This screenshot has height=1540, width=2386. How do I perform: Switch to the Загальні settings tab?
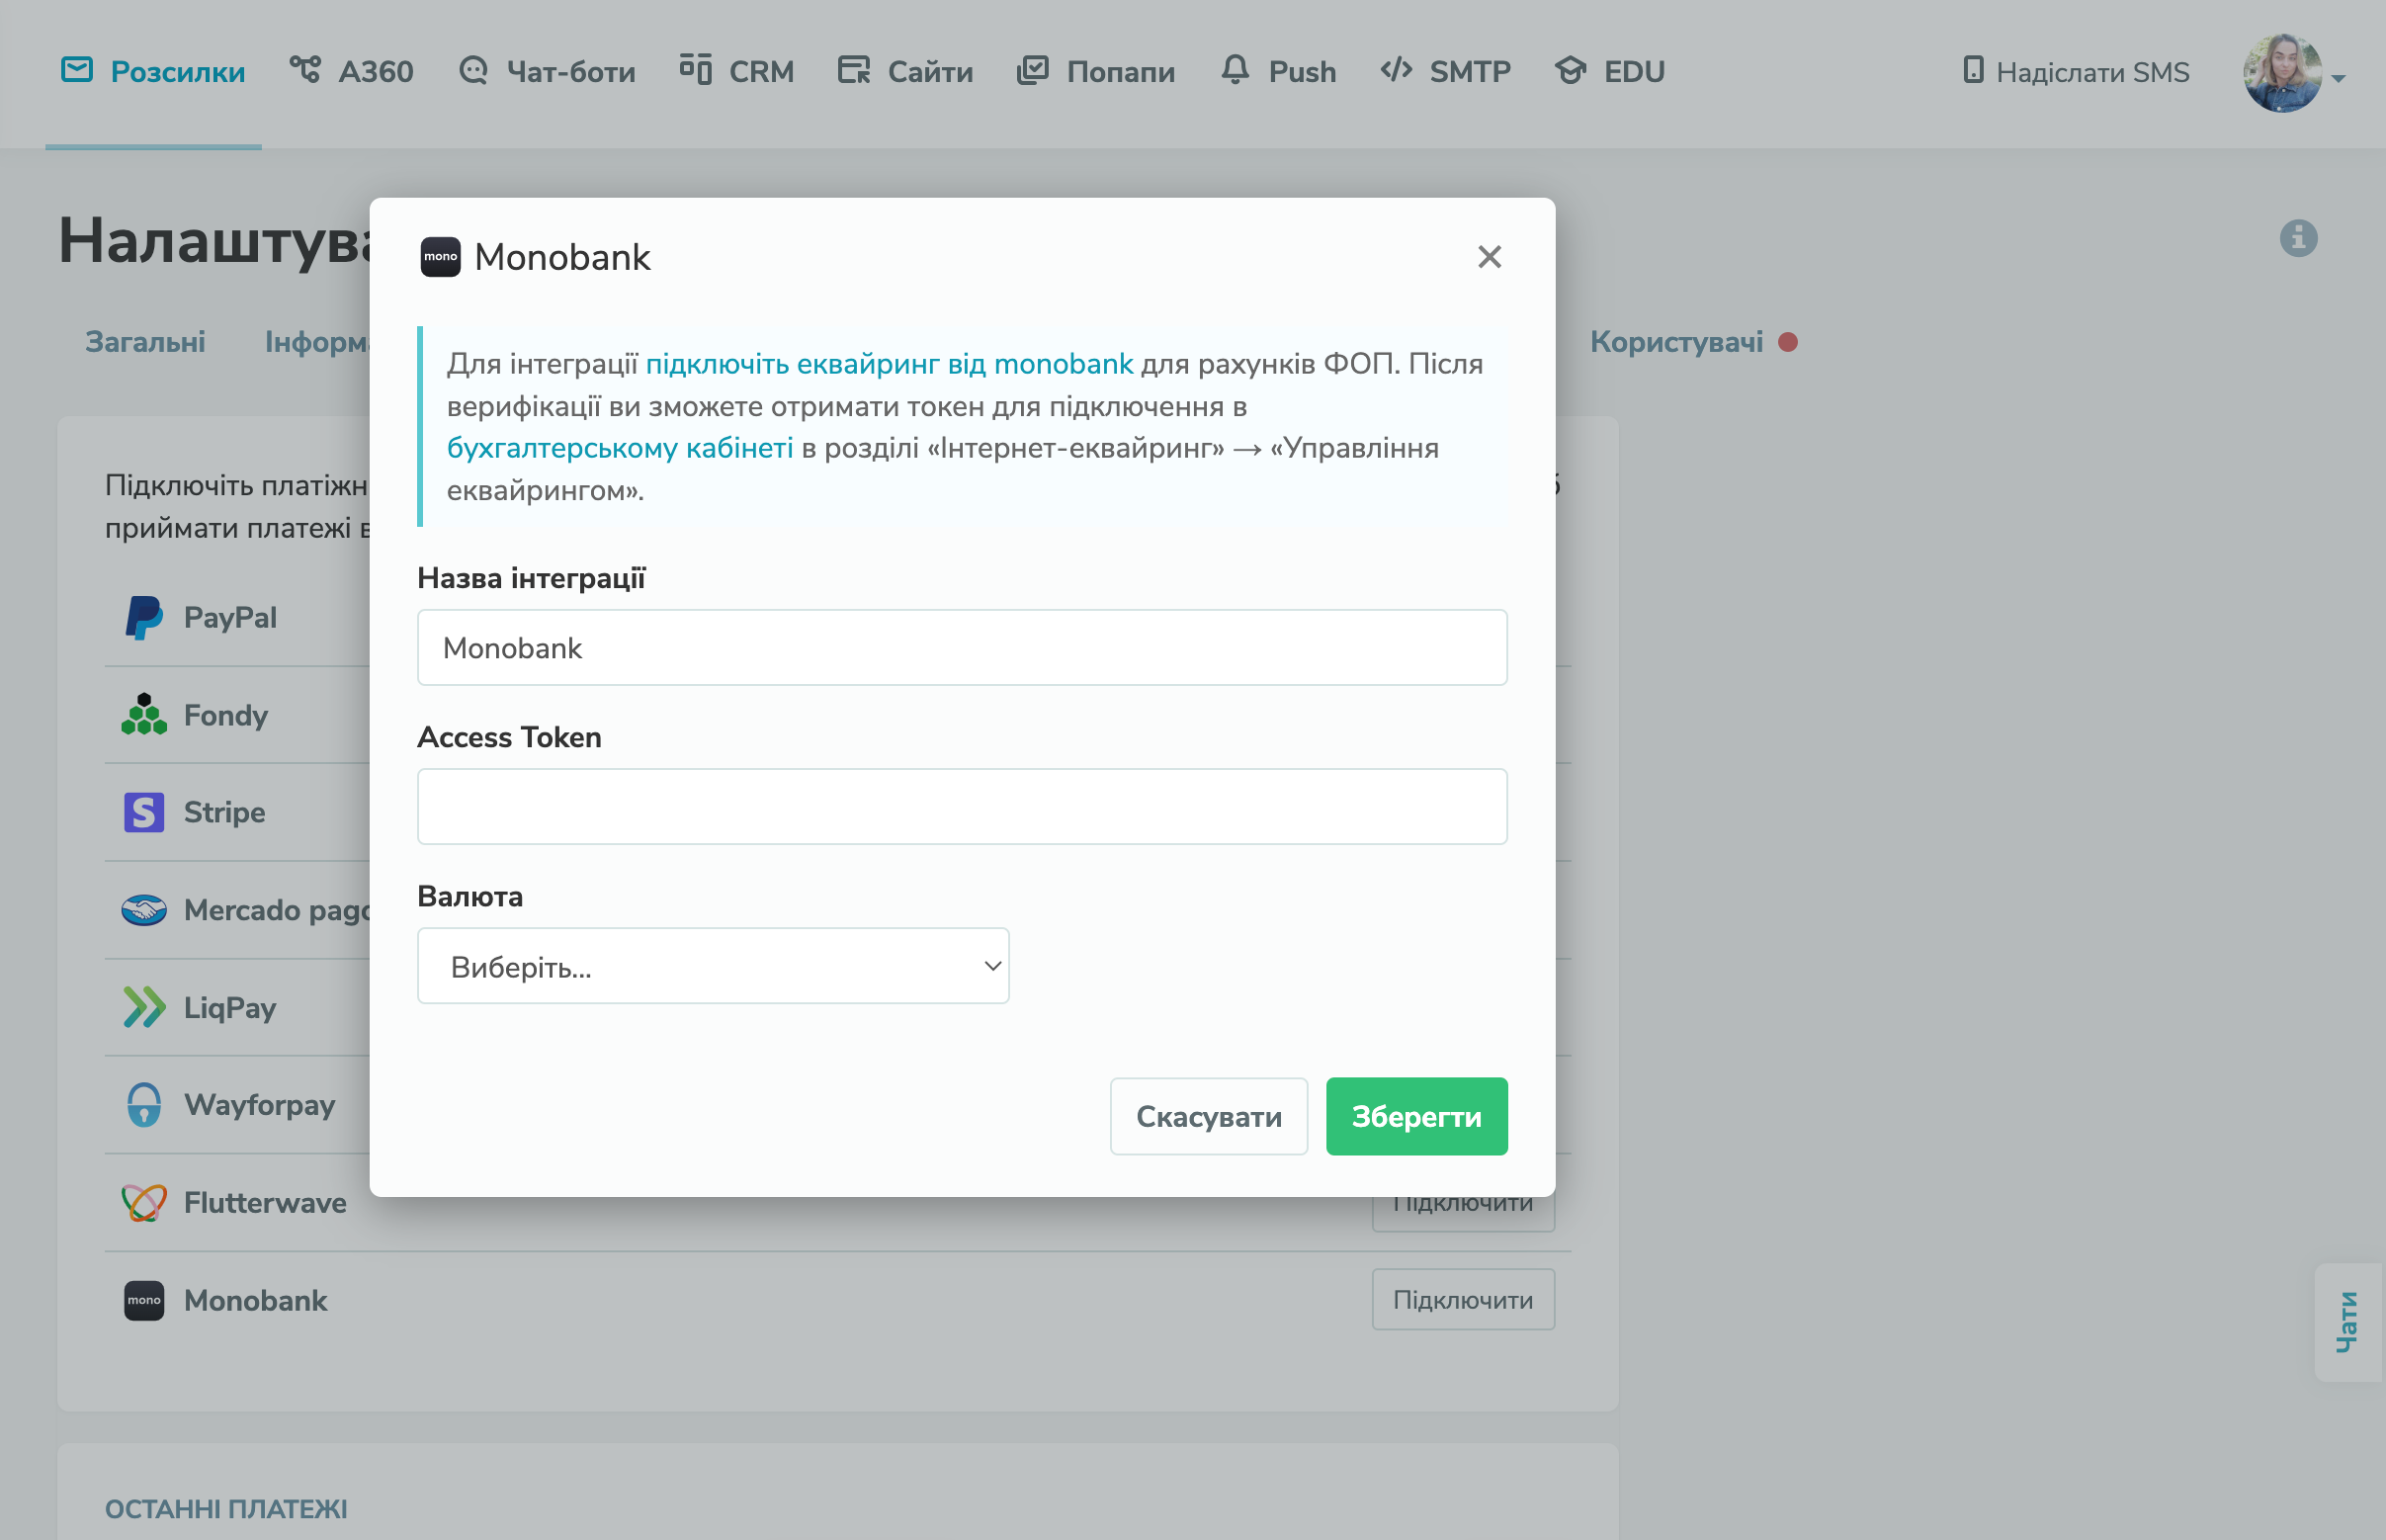pos(145,342)
